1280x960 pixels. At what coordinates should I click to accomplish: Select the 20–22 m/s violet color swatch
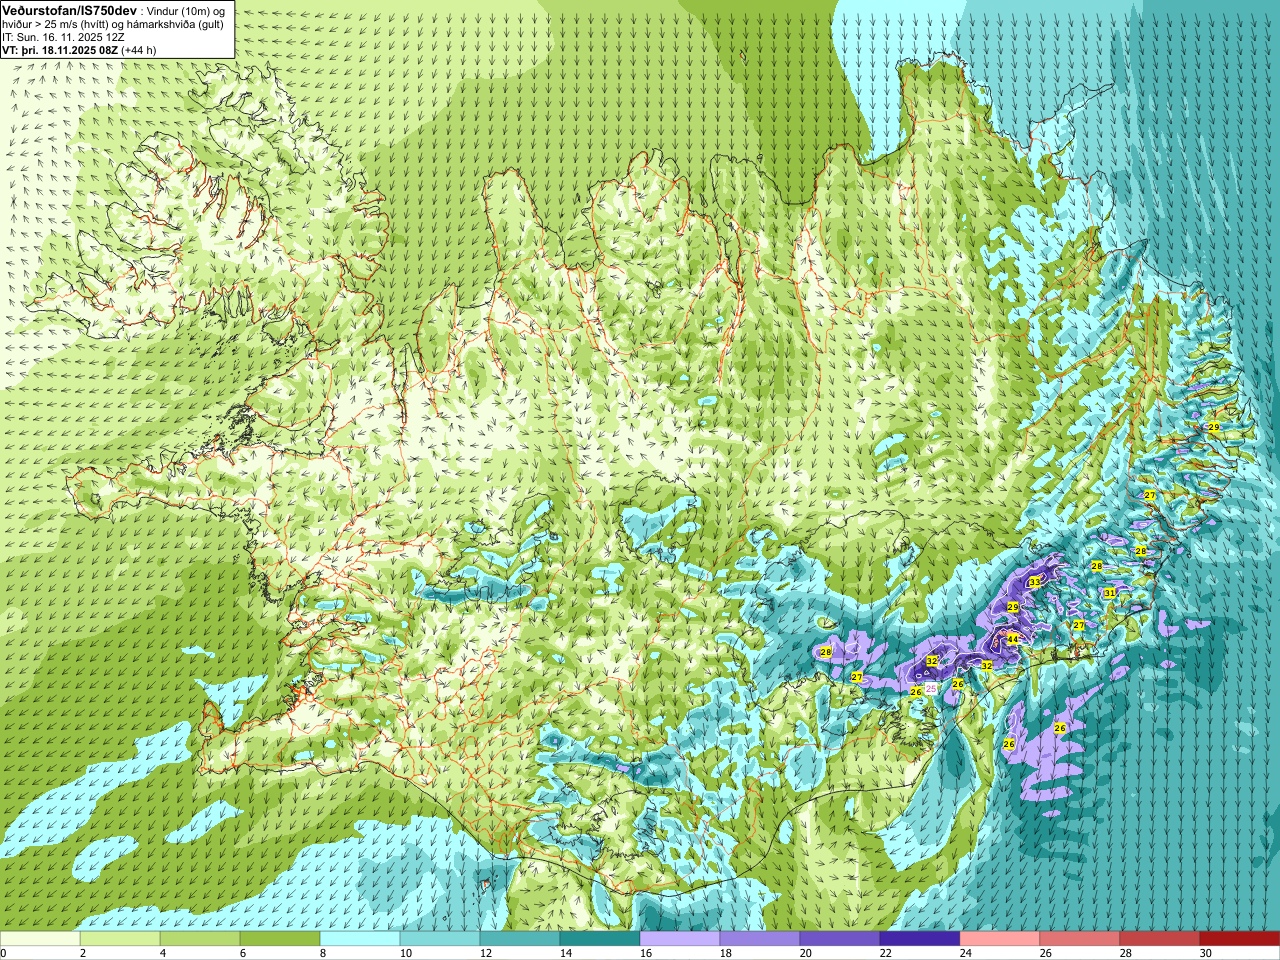(840, 939)
